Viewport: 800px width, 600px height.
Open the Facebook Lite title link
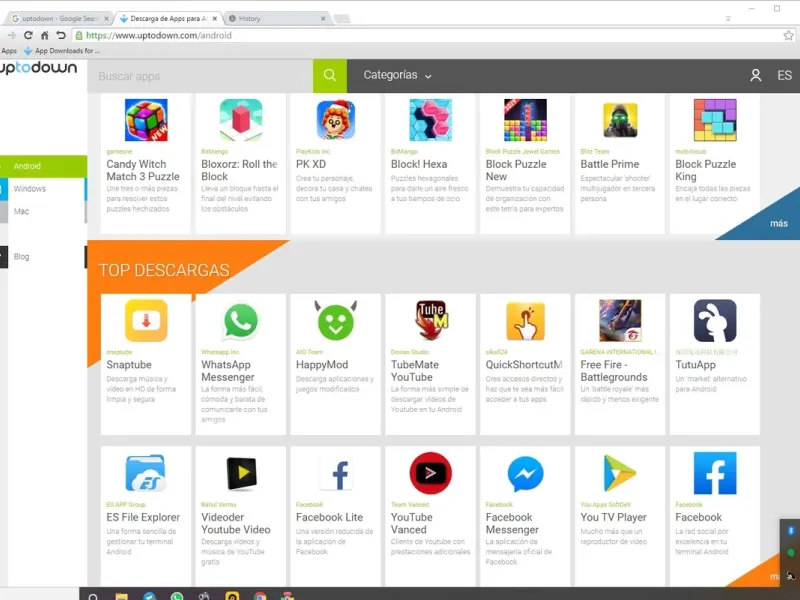click(x=330, y=517)
